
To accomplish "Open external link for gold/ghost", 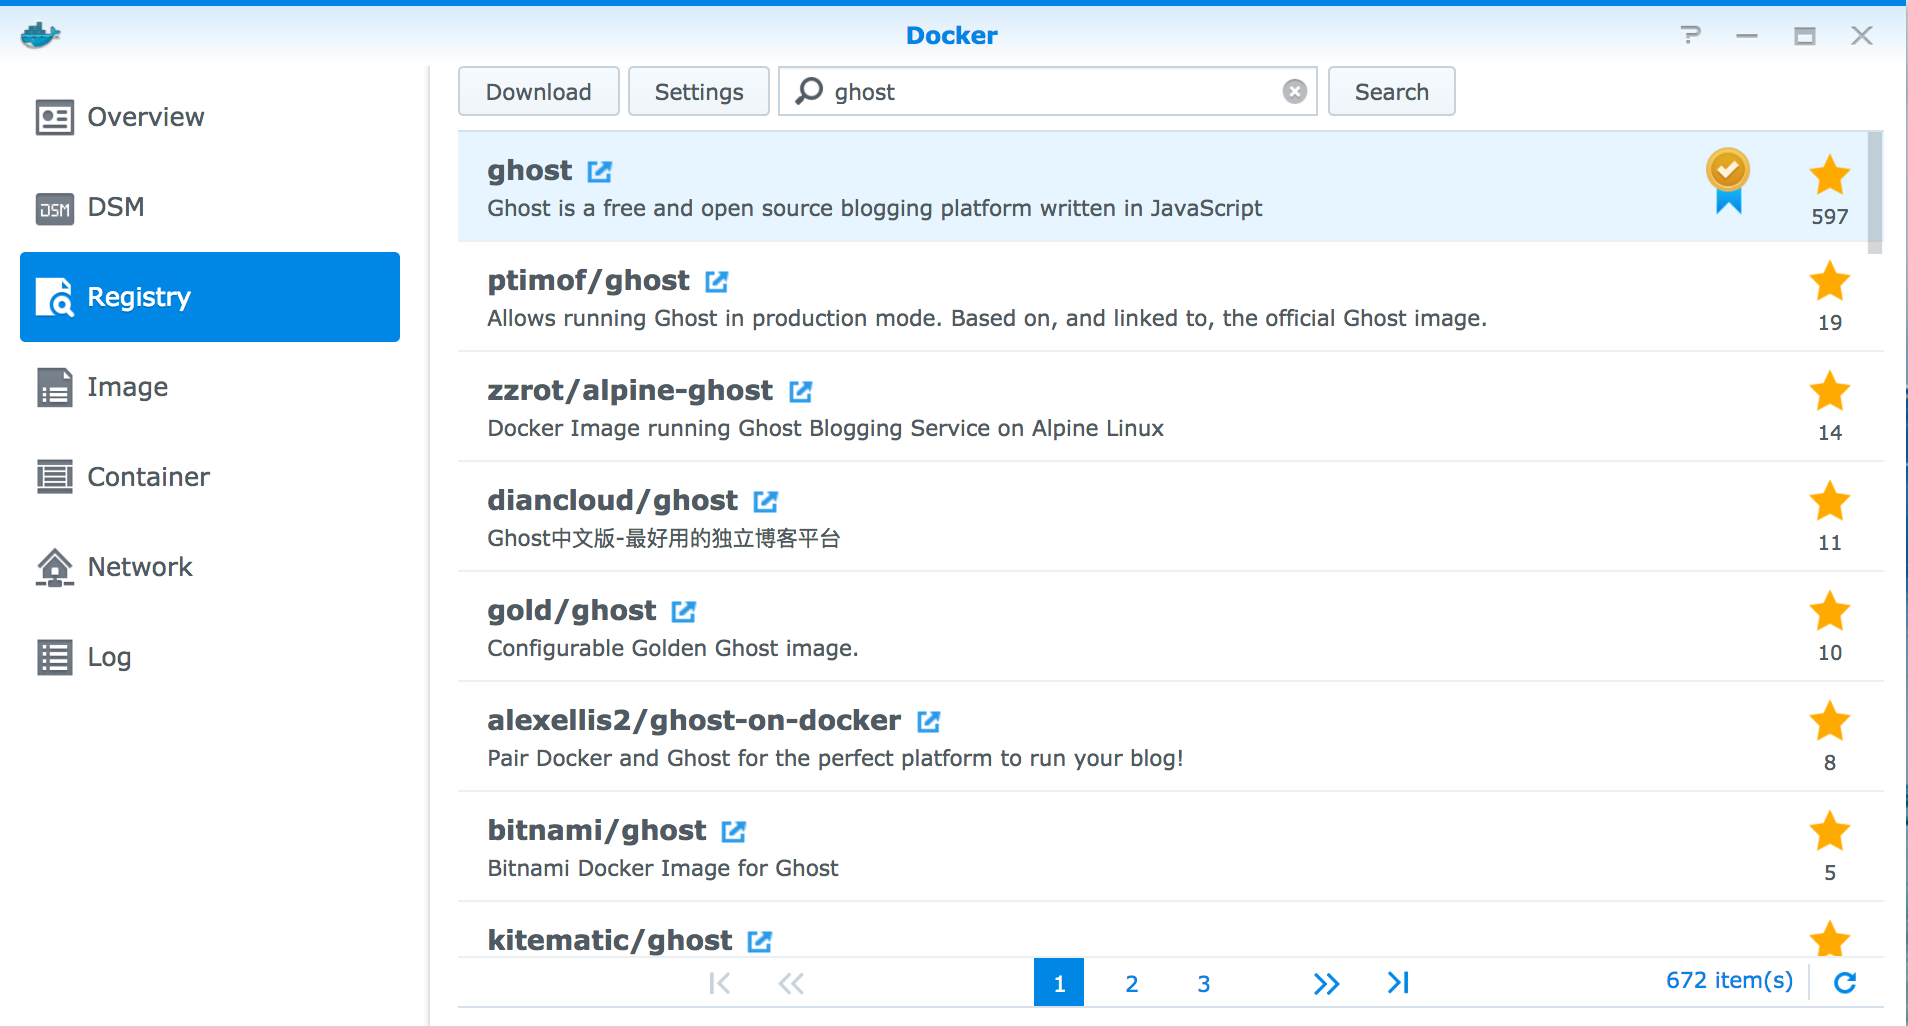I will click(683, 612).
